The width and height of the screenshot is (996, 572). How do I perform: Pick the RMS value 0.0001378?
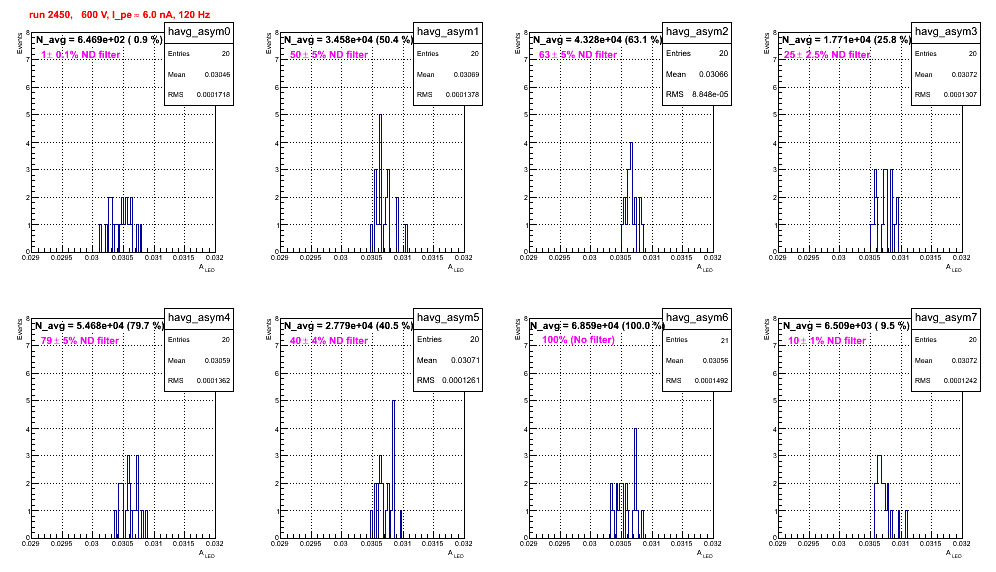click(462, 95)
